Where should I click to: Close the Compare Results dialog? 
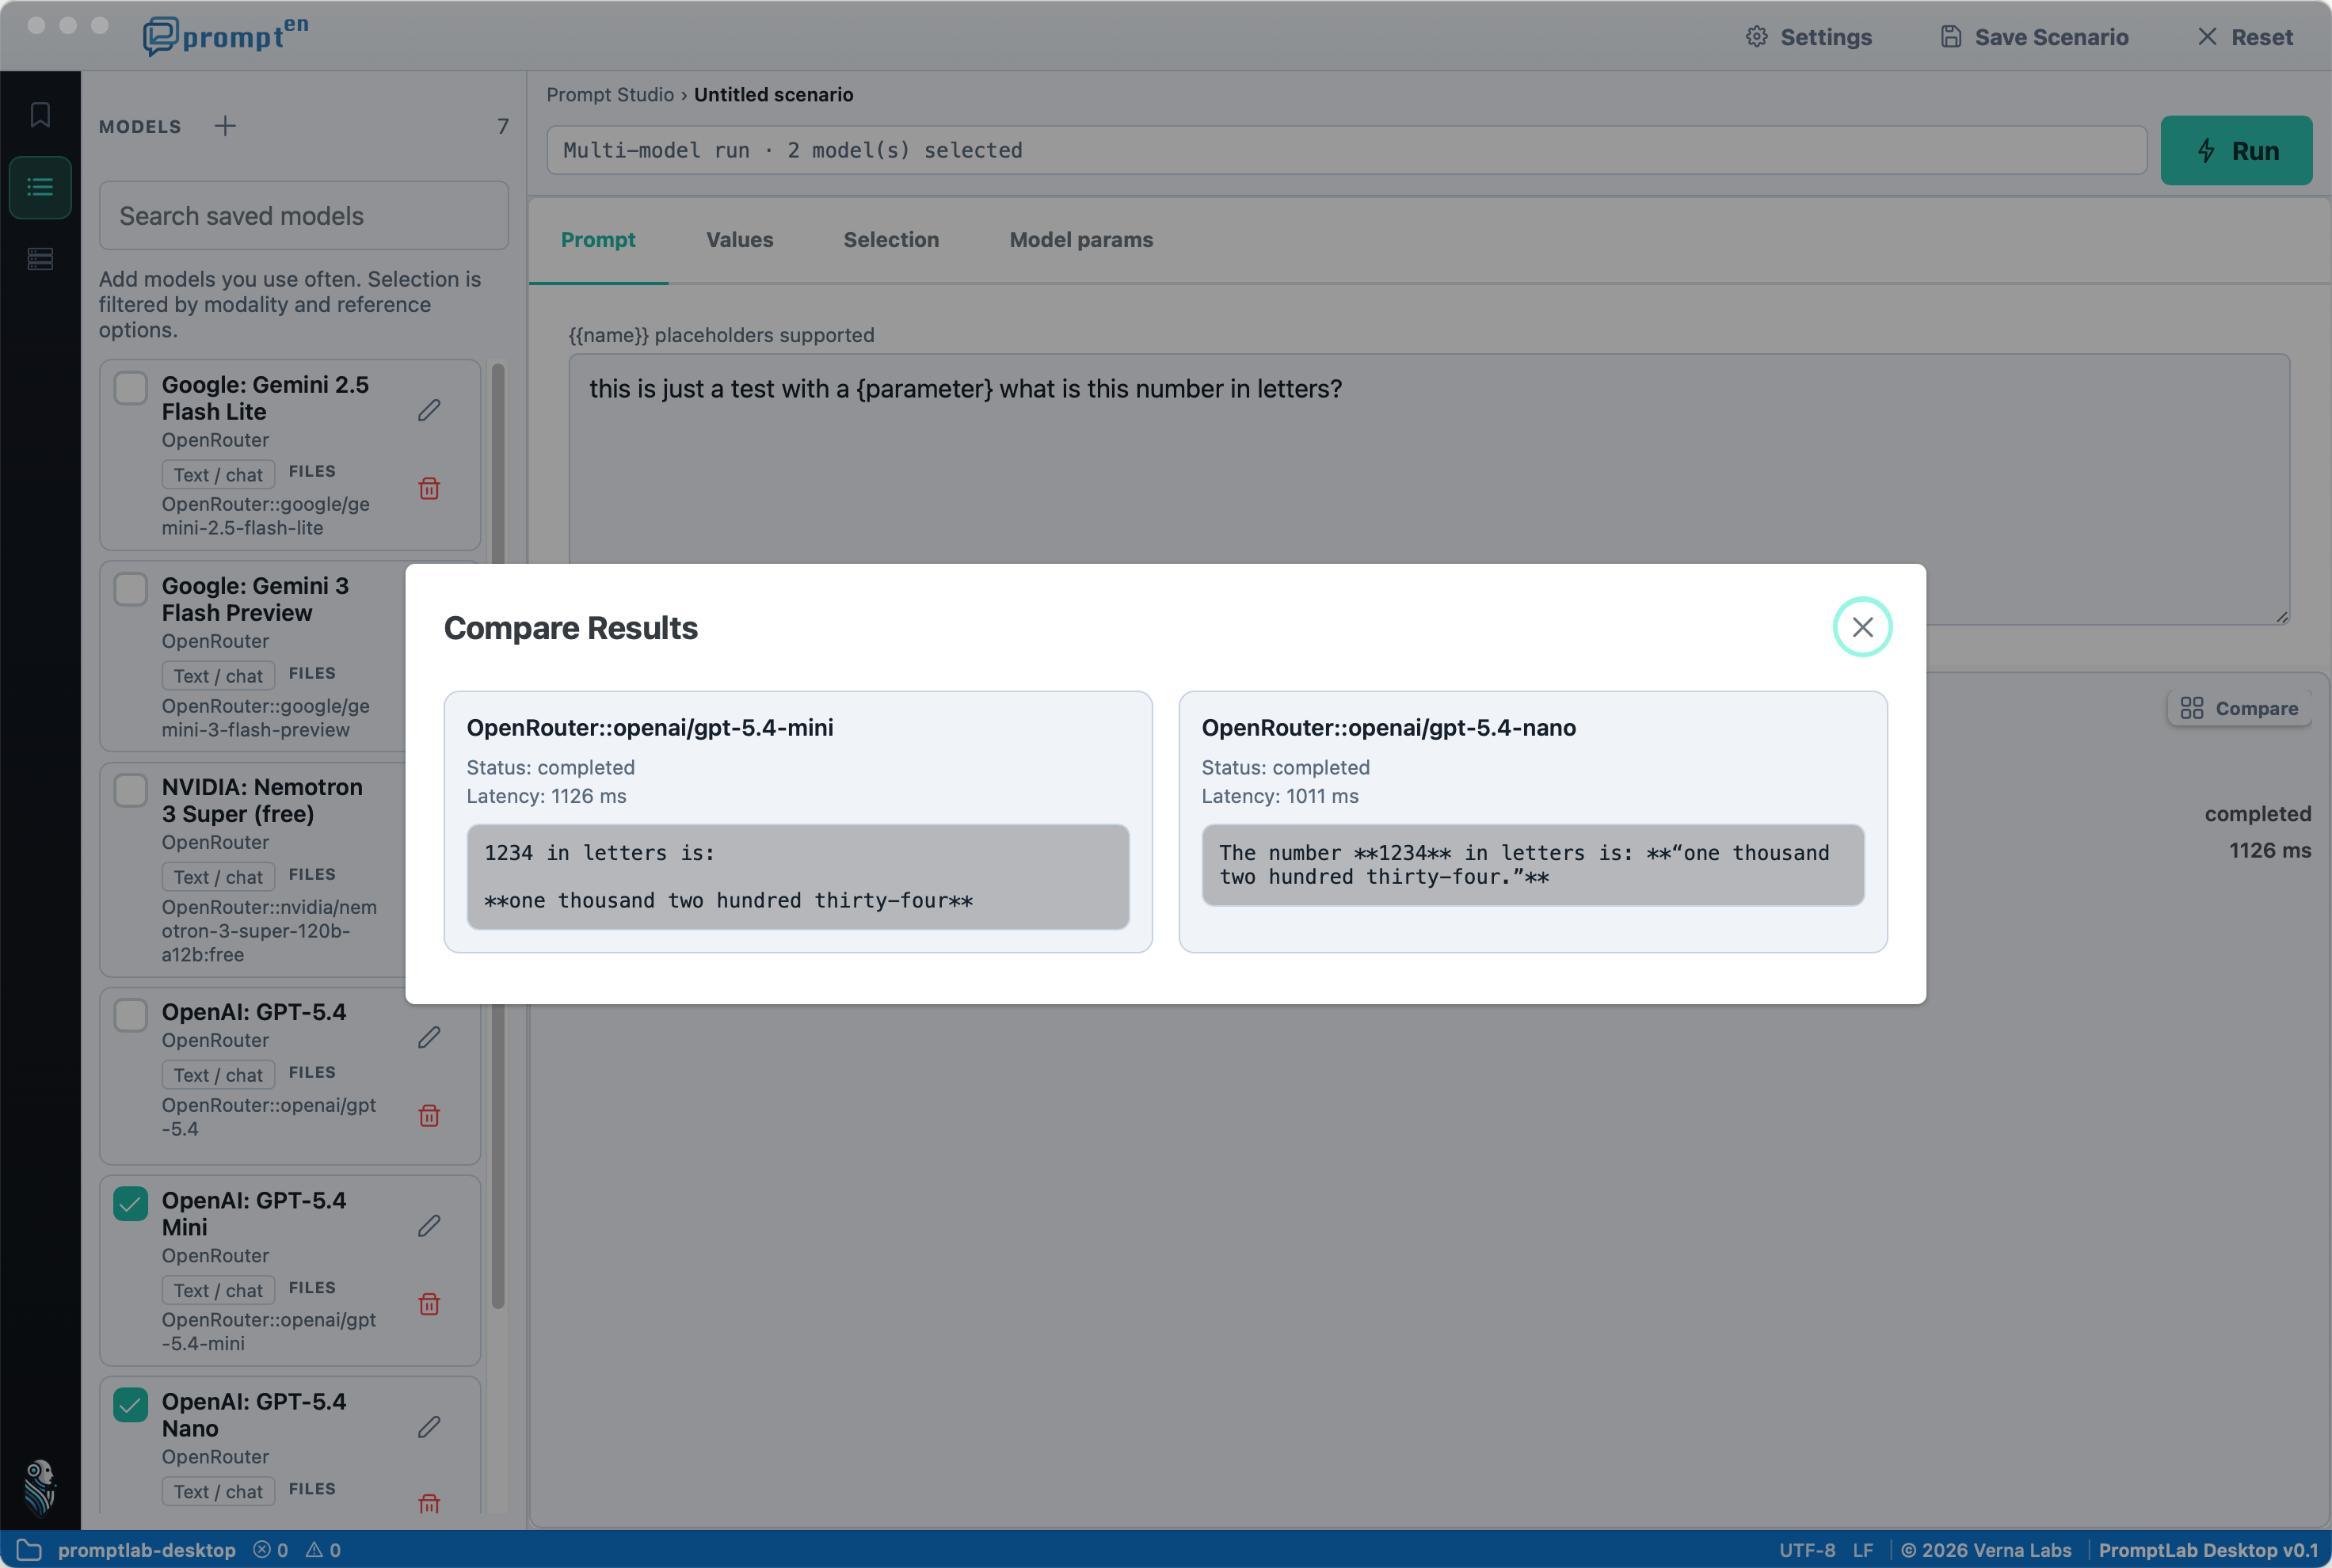1862,627
